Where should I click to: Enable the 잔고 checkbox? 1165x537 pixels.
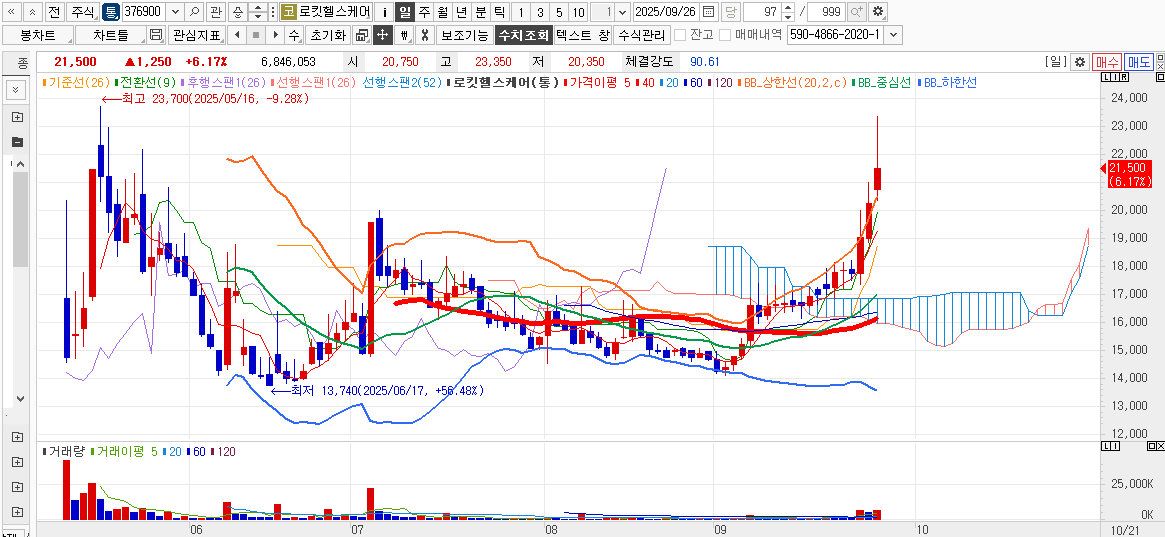680,35
